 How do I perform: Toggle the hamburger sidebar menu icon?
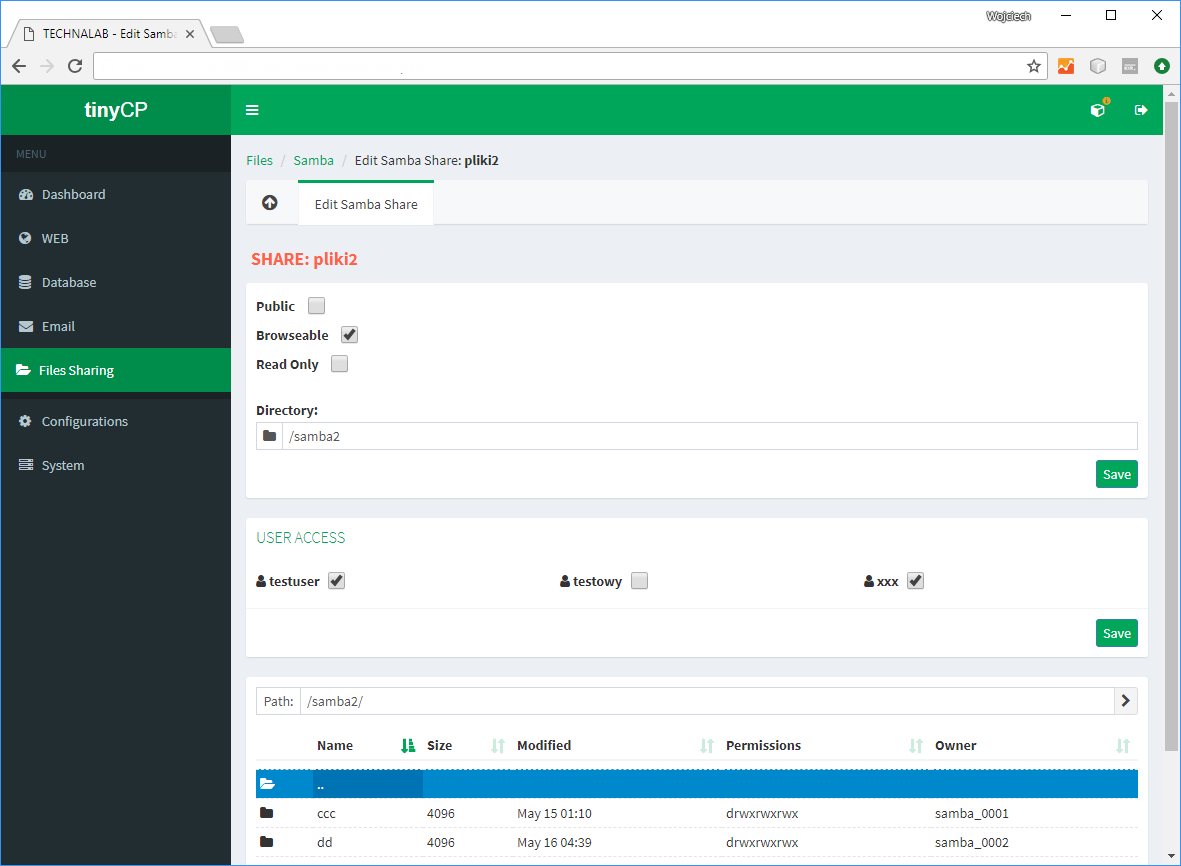click(252, 110)
